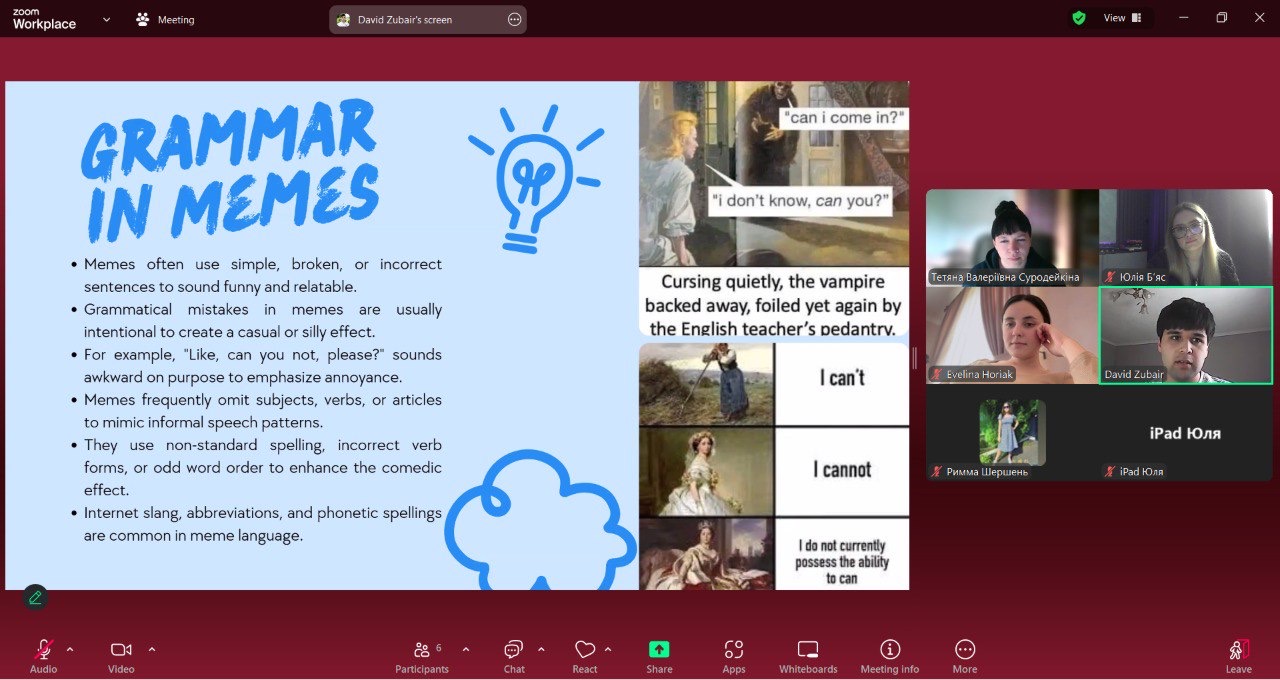Click the green encryption shield icon
The height and width of the screenshot is (680, 1280).
(1078, 18)
